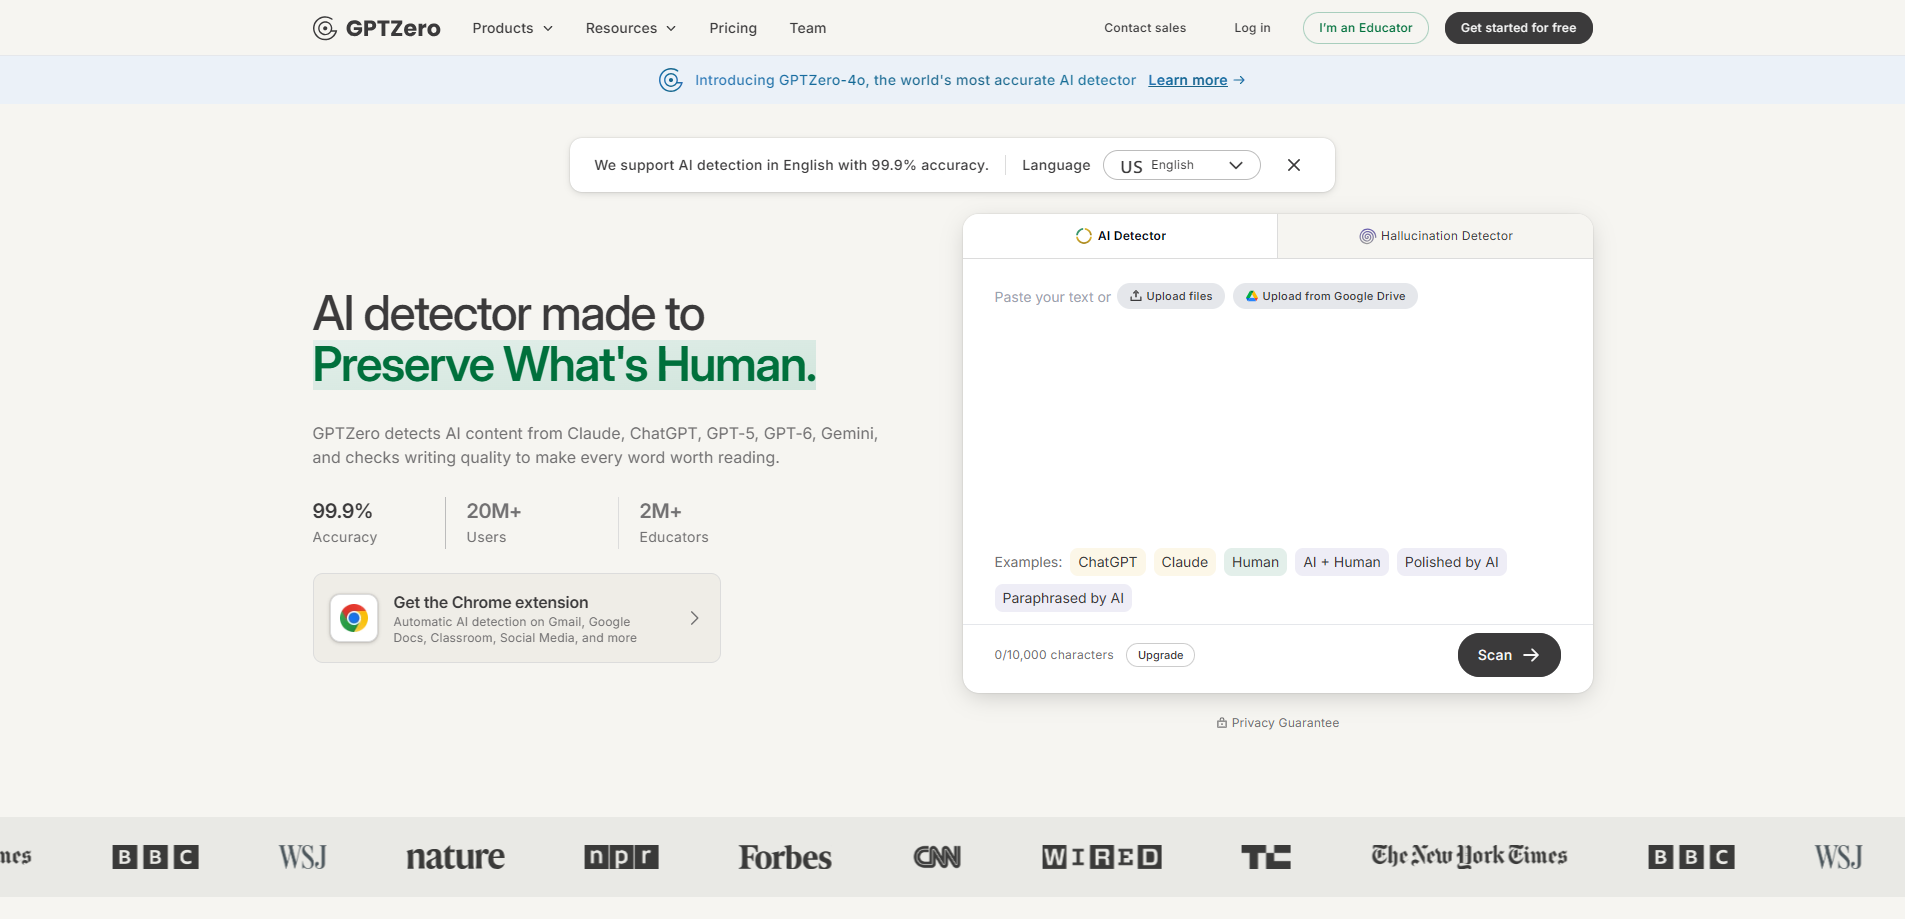Load the Claude example text
Screen dimensions: 1905x919
click(1184, 562)
